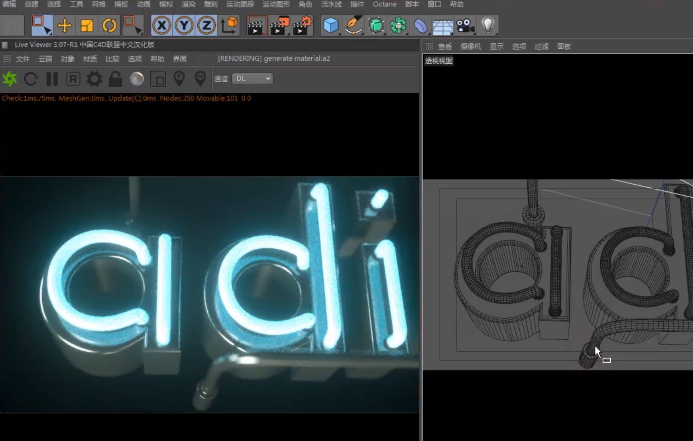The image size is (693, 441).
Task: Pause the Live Viewer render
Action: point(52,79)
